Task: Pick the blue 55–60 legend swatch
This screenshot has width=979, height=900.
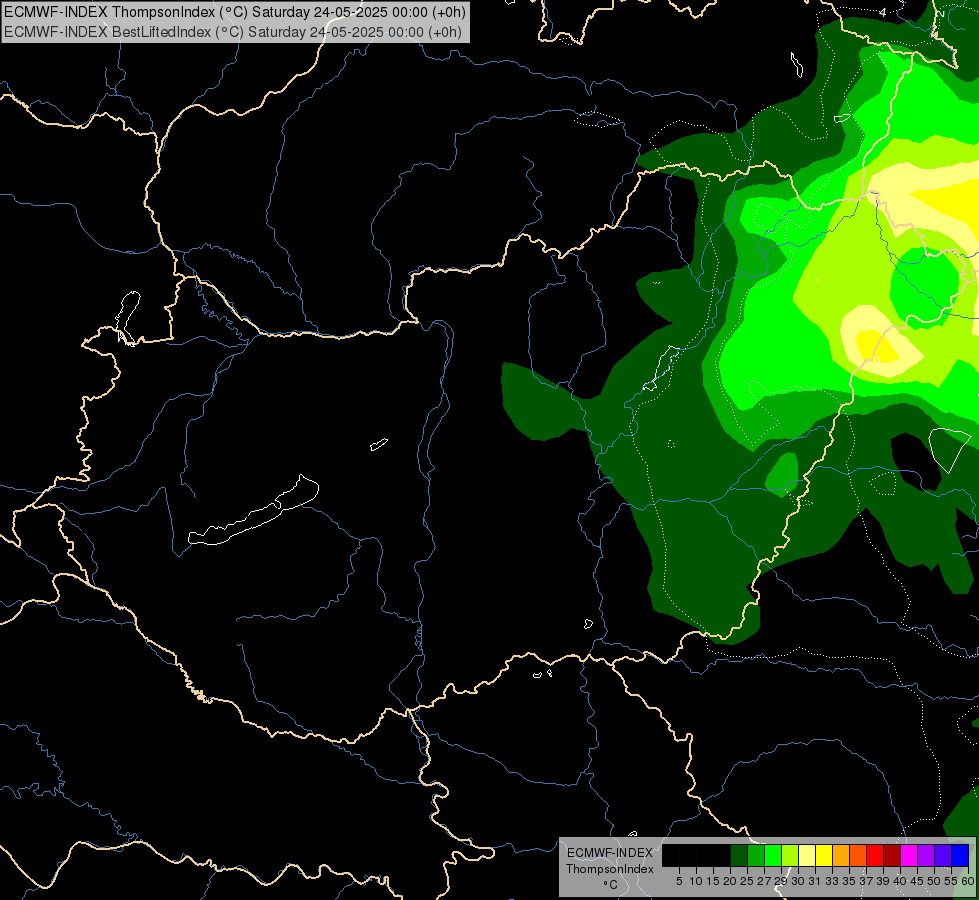Action: tap(960, 855)
